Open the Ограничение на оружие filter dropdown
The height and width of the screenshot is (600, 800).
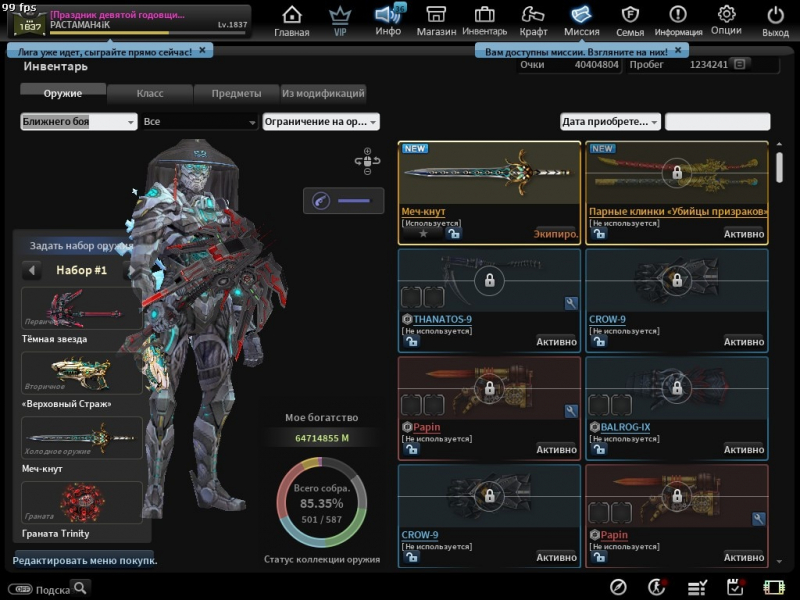click(321, 122)
